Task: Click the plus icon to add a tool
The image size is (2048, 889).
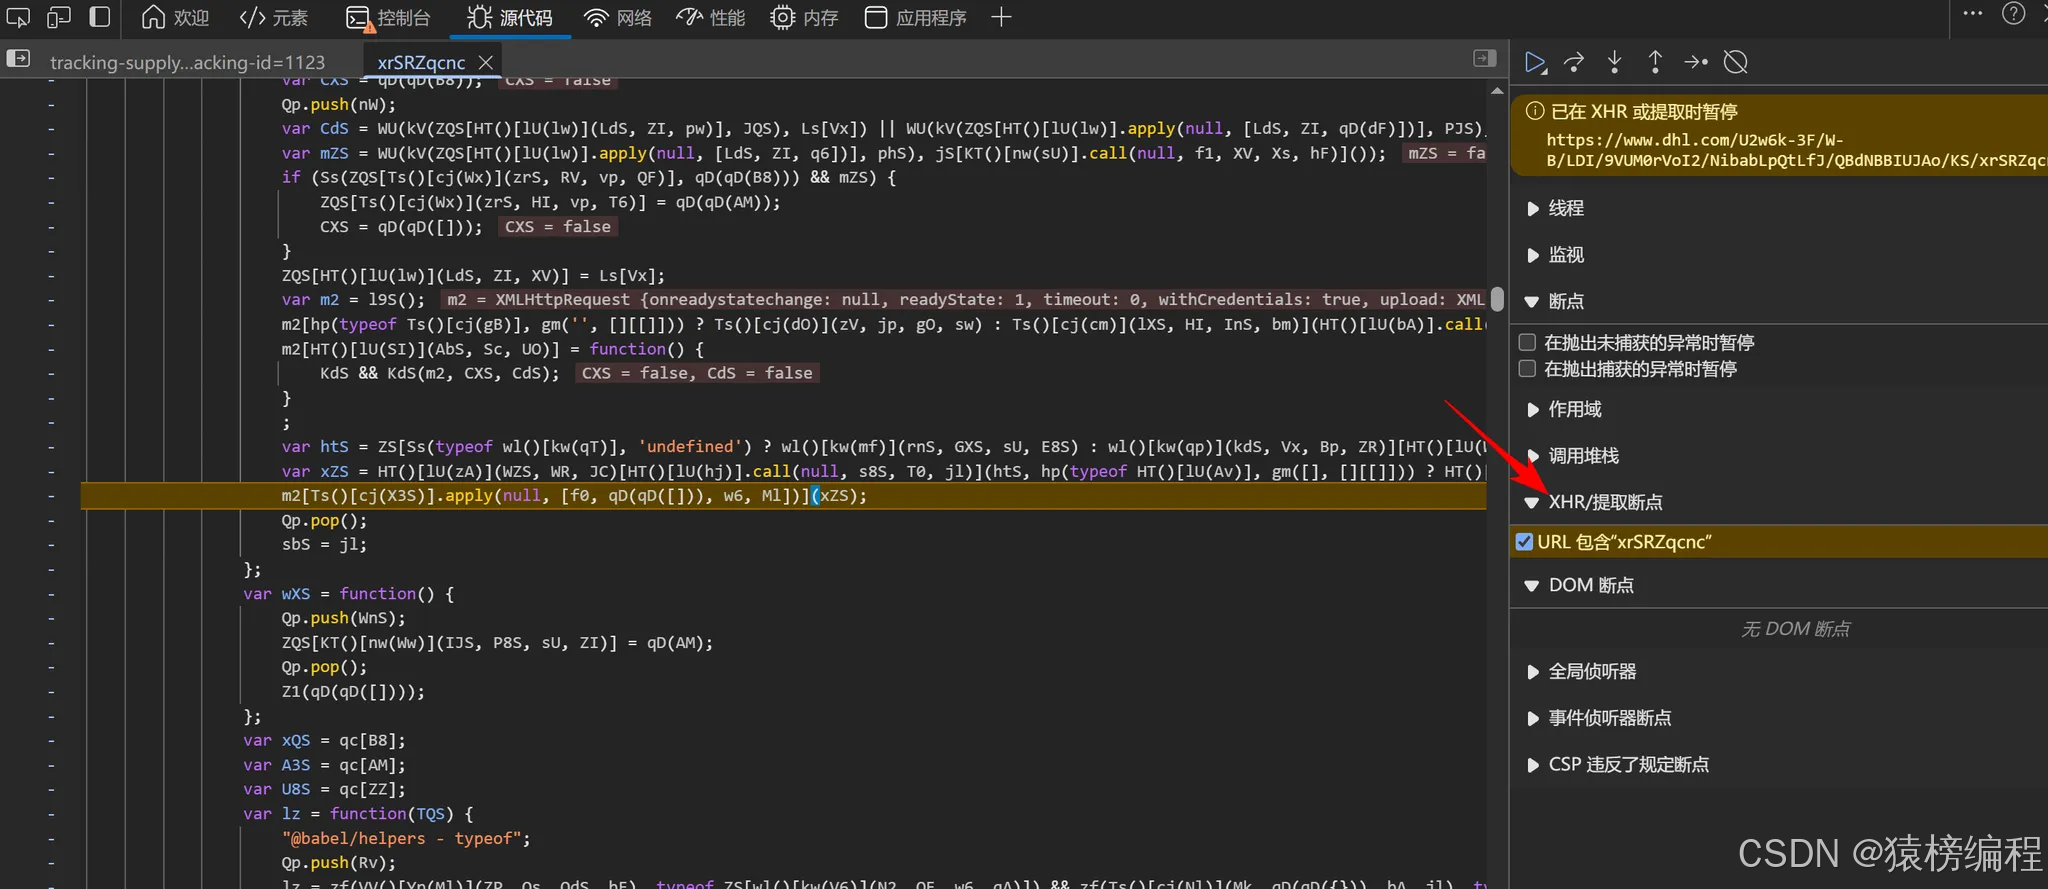Action: (1001, 17)
